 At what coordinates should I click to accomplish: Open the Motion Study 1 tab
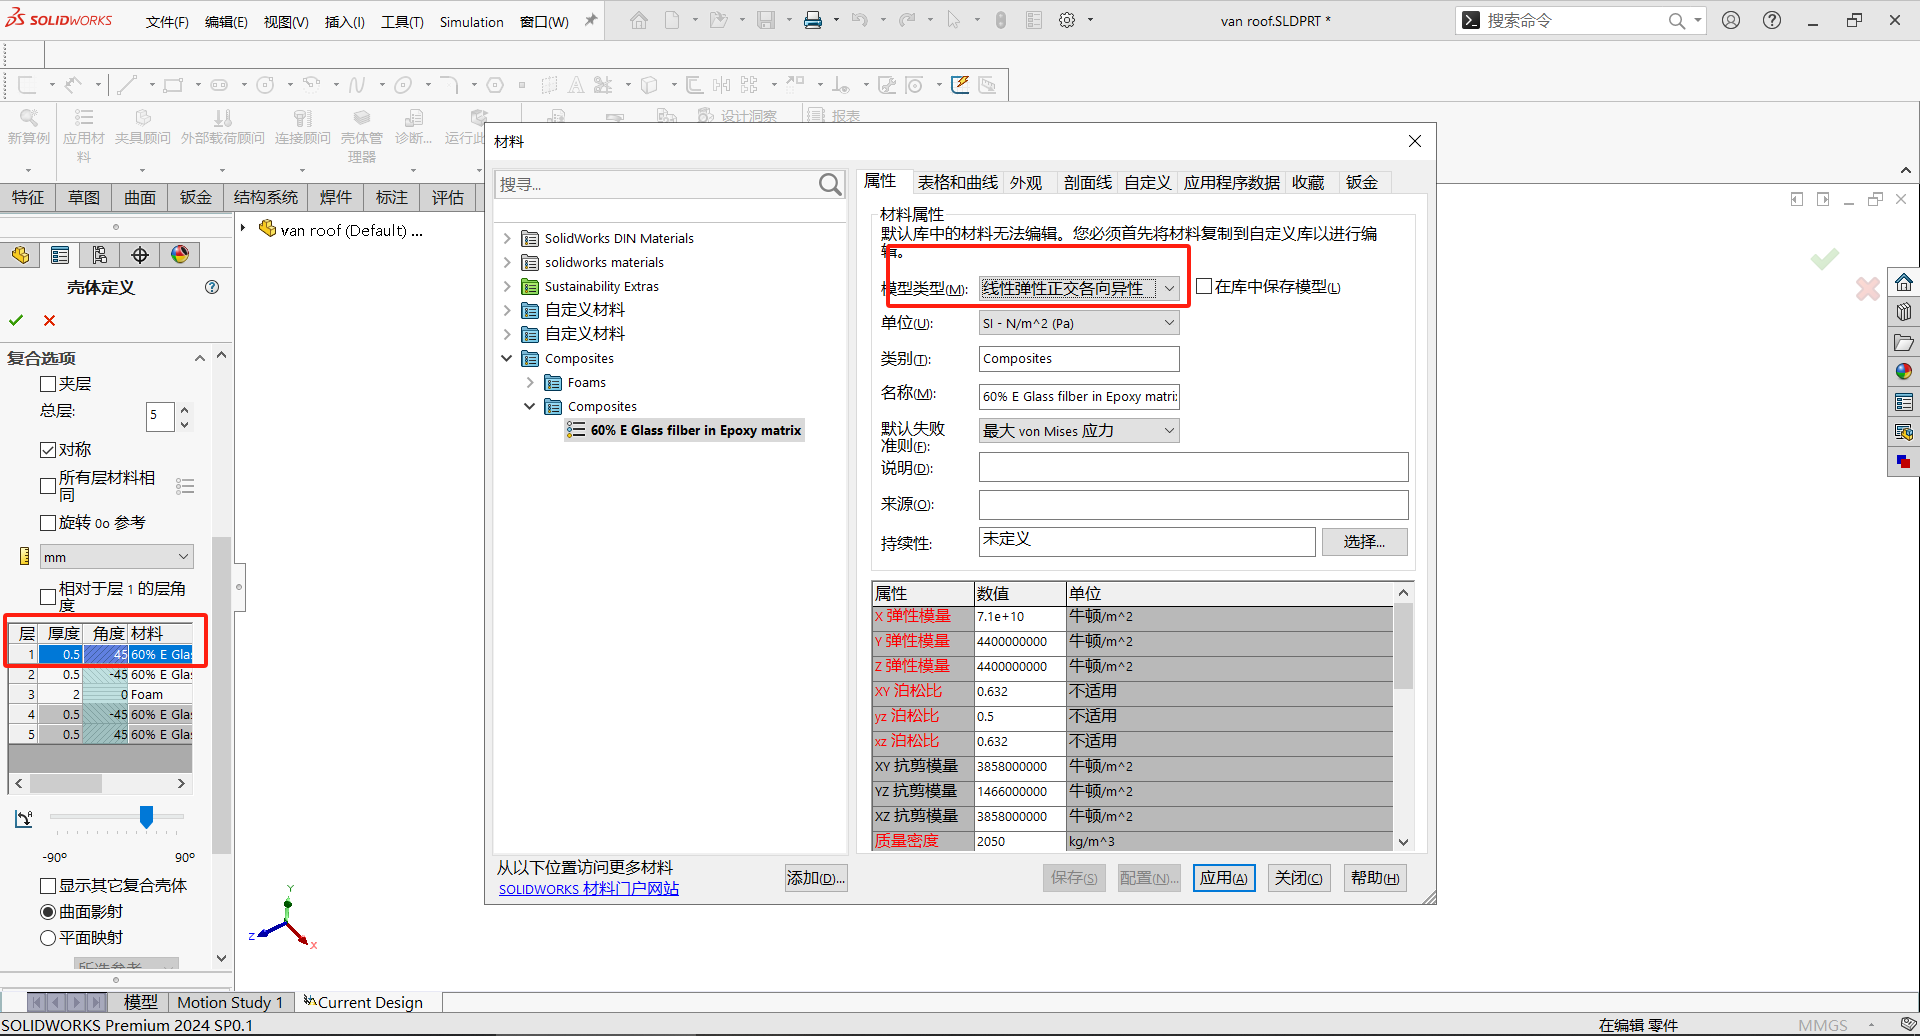coord(230,1002)
